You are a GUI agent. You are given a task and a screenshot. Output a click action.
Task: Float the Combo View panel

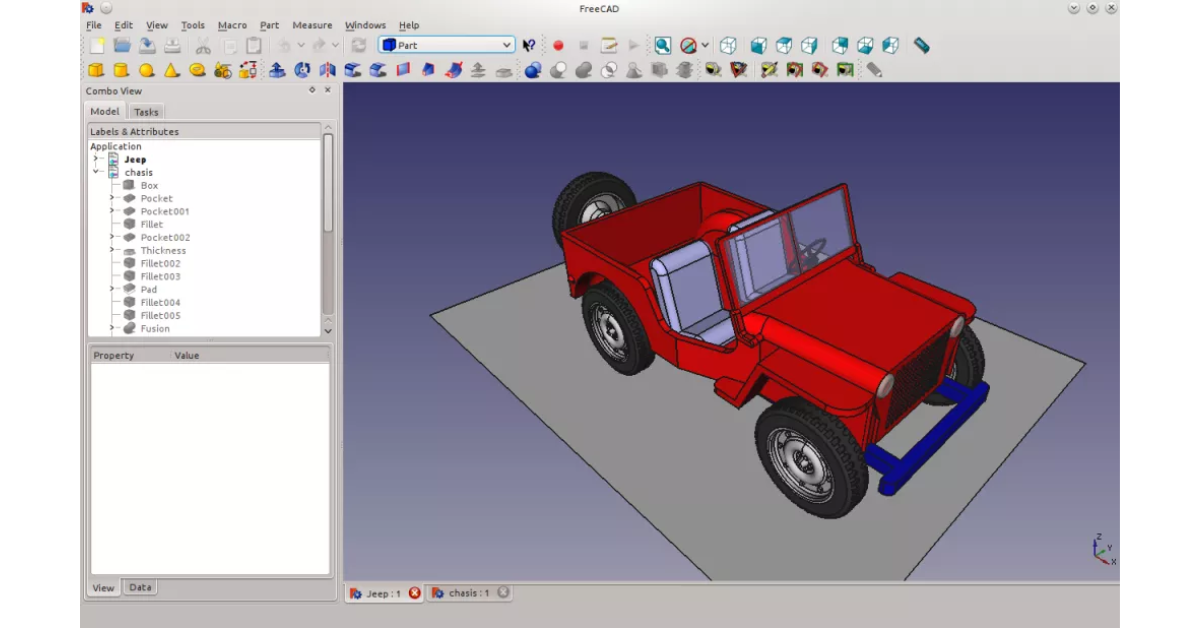[x=312, y=90]
